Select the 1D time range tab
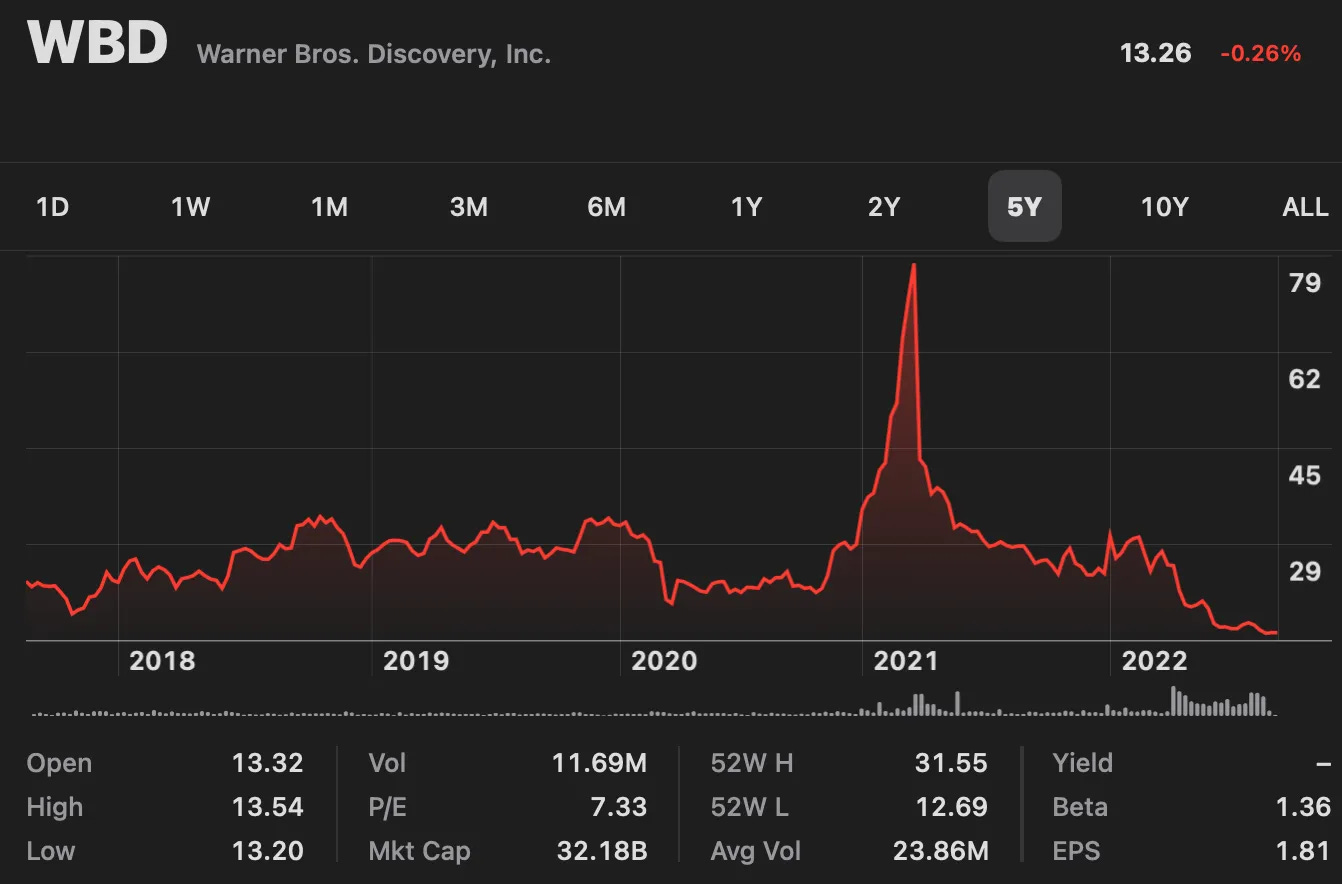1342x884 pixels. [x=52, y=207]
